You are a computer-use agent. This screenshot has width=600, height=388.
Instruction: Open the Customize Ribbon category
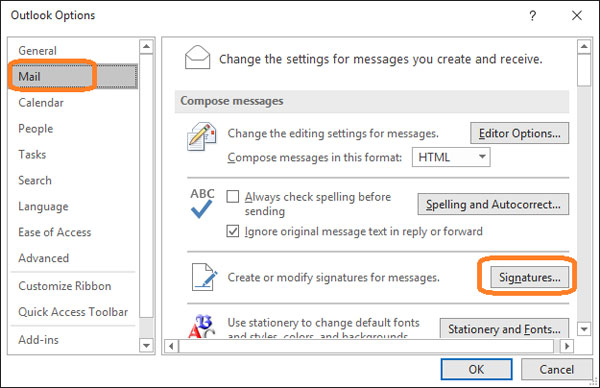[65, 286]
